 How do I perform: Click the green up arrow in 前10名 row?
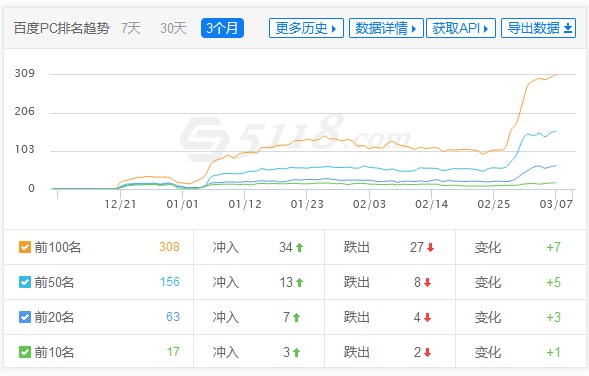click(296, 352)
